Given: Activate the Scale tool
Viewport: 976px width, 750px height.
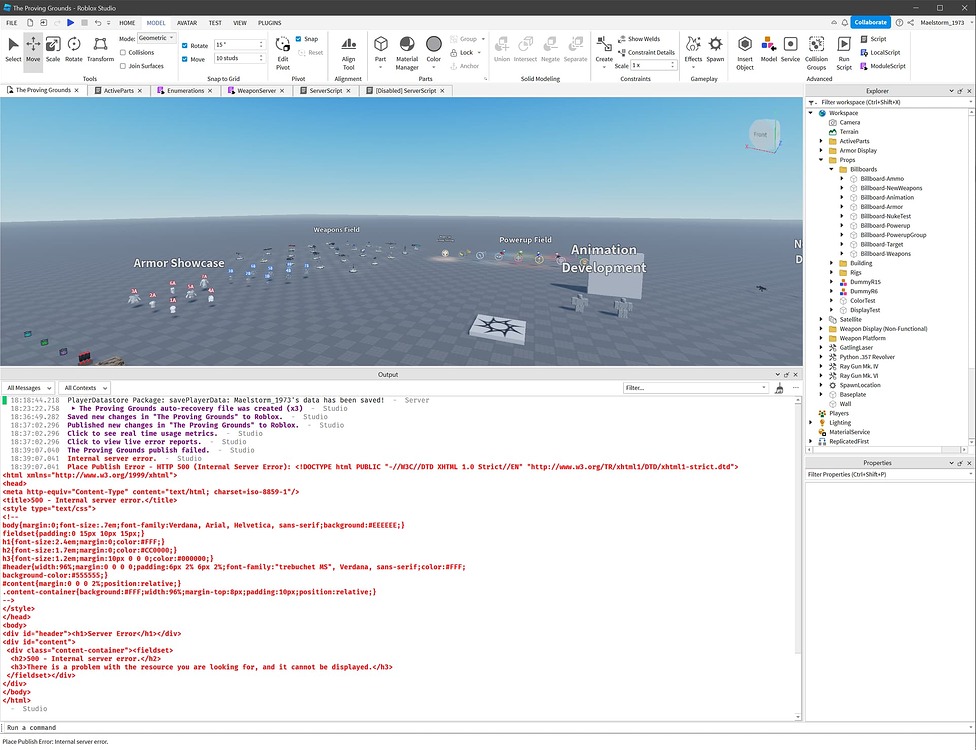Looking at the screenshot, I should pos(53,49).
